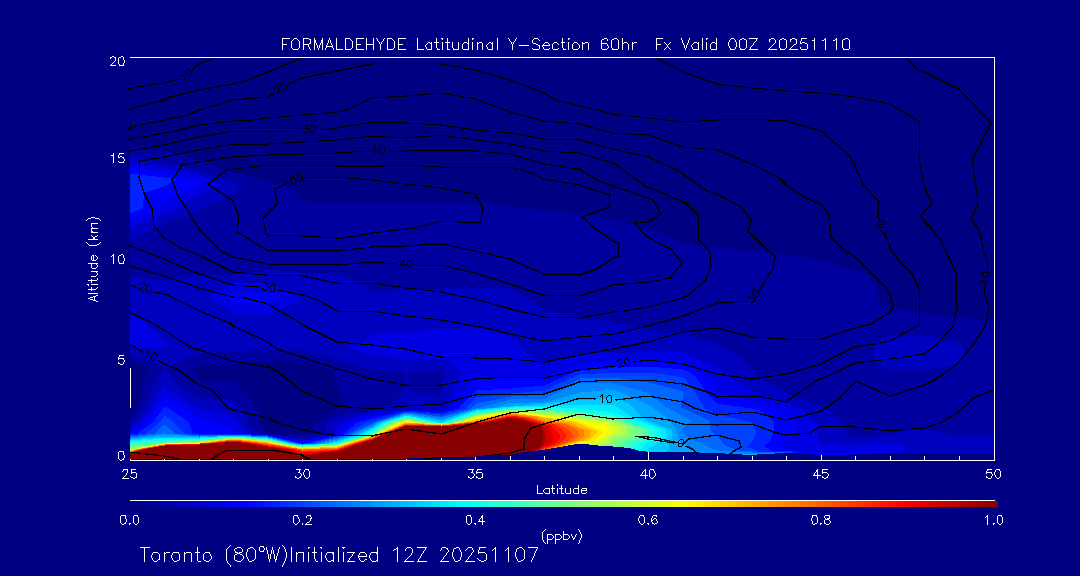Image resolution: width=1080 pixels, height=576 pixels.
Task: Click the latitude axis tick label '30'
Action: pos(302,474)
